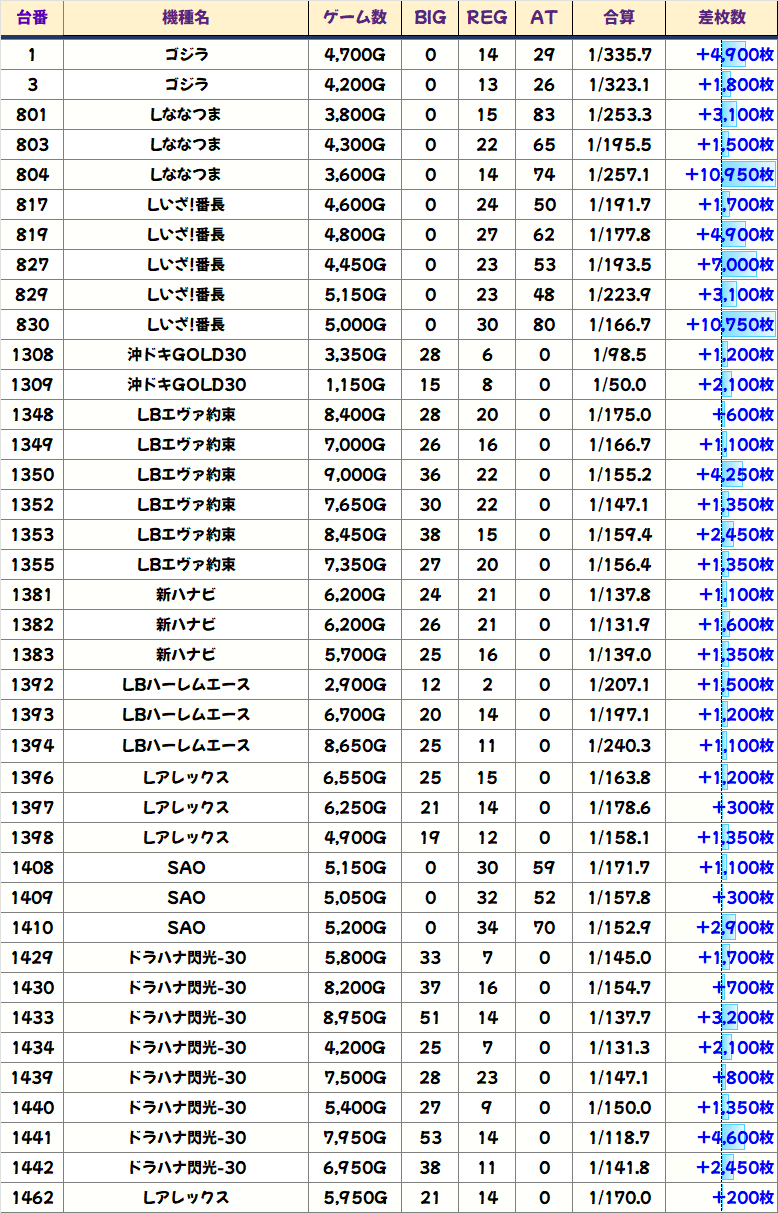The width and height of the screenshot is (778, 1213).
Task: Select machine number 1 cell
Action: [x=32, y=55]
